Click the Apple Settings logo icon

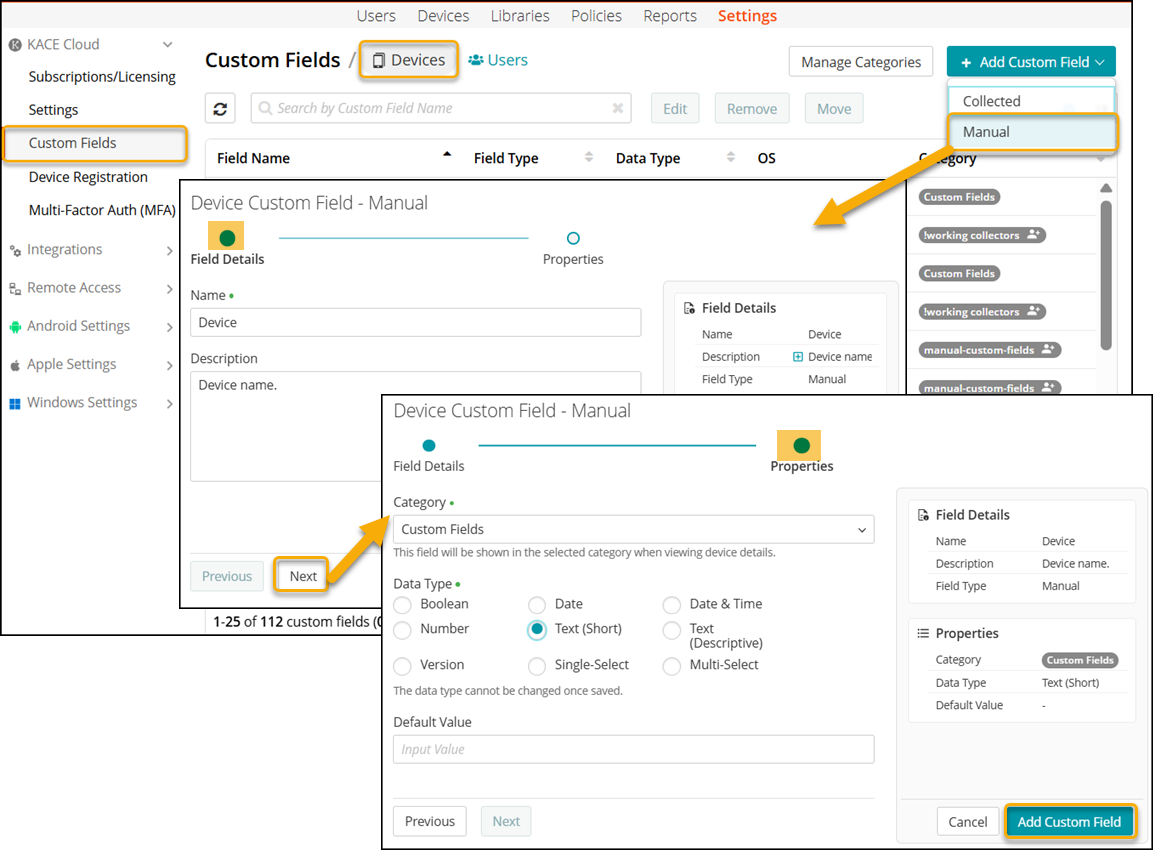tap(15, 365)
